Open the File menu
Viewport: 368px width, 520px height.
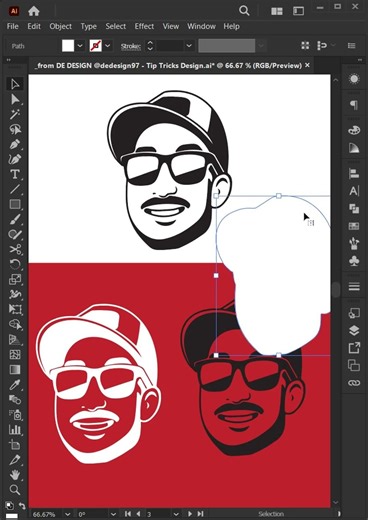(13, 26)
